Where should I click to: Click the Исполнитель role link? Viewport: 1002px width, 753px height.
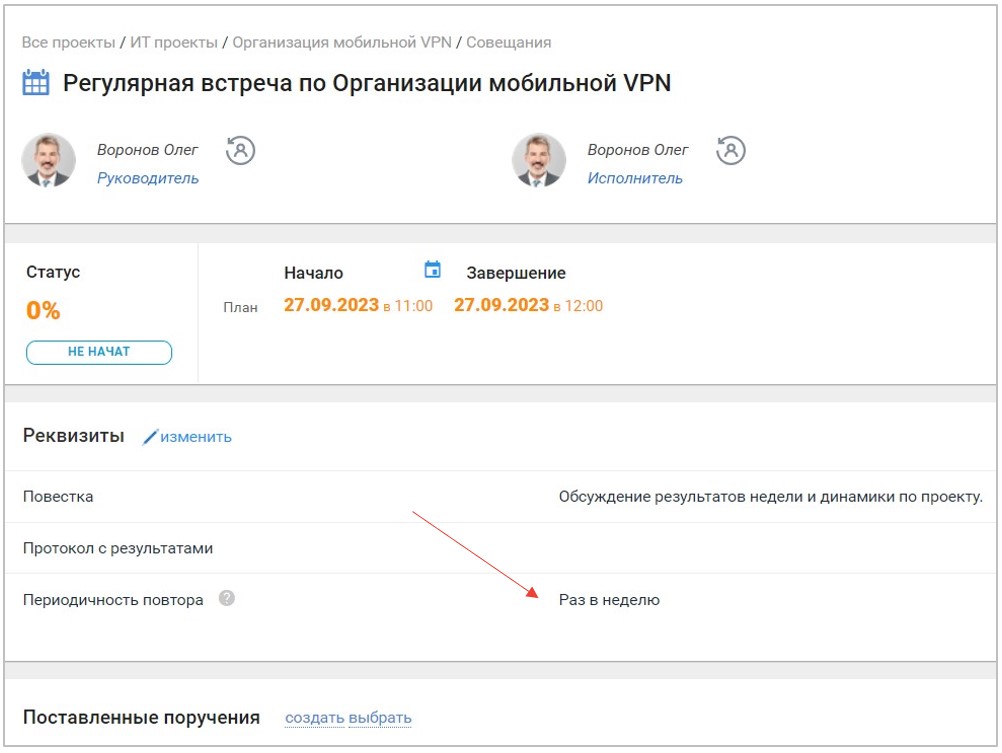pyautogui.click(x=635, y=179)
